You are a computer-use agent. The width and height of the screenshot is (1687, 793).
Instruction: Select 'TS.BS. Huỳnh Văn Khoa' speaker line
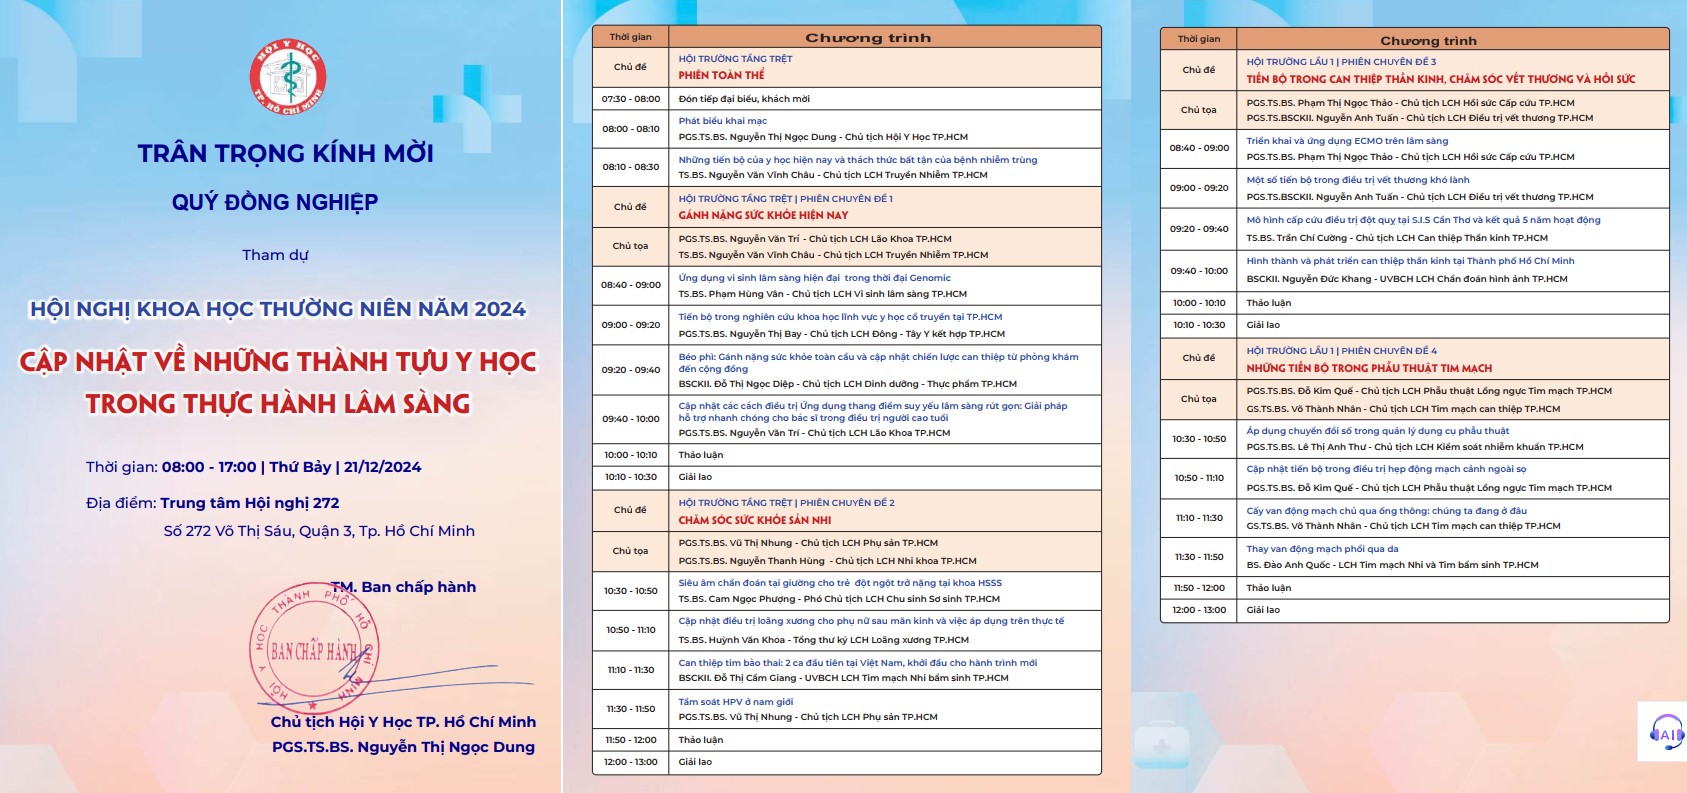[823, 640]
